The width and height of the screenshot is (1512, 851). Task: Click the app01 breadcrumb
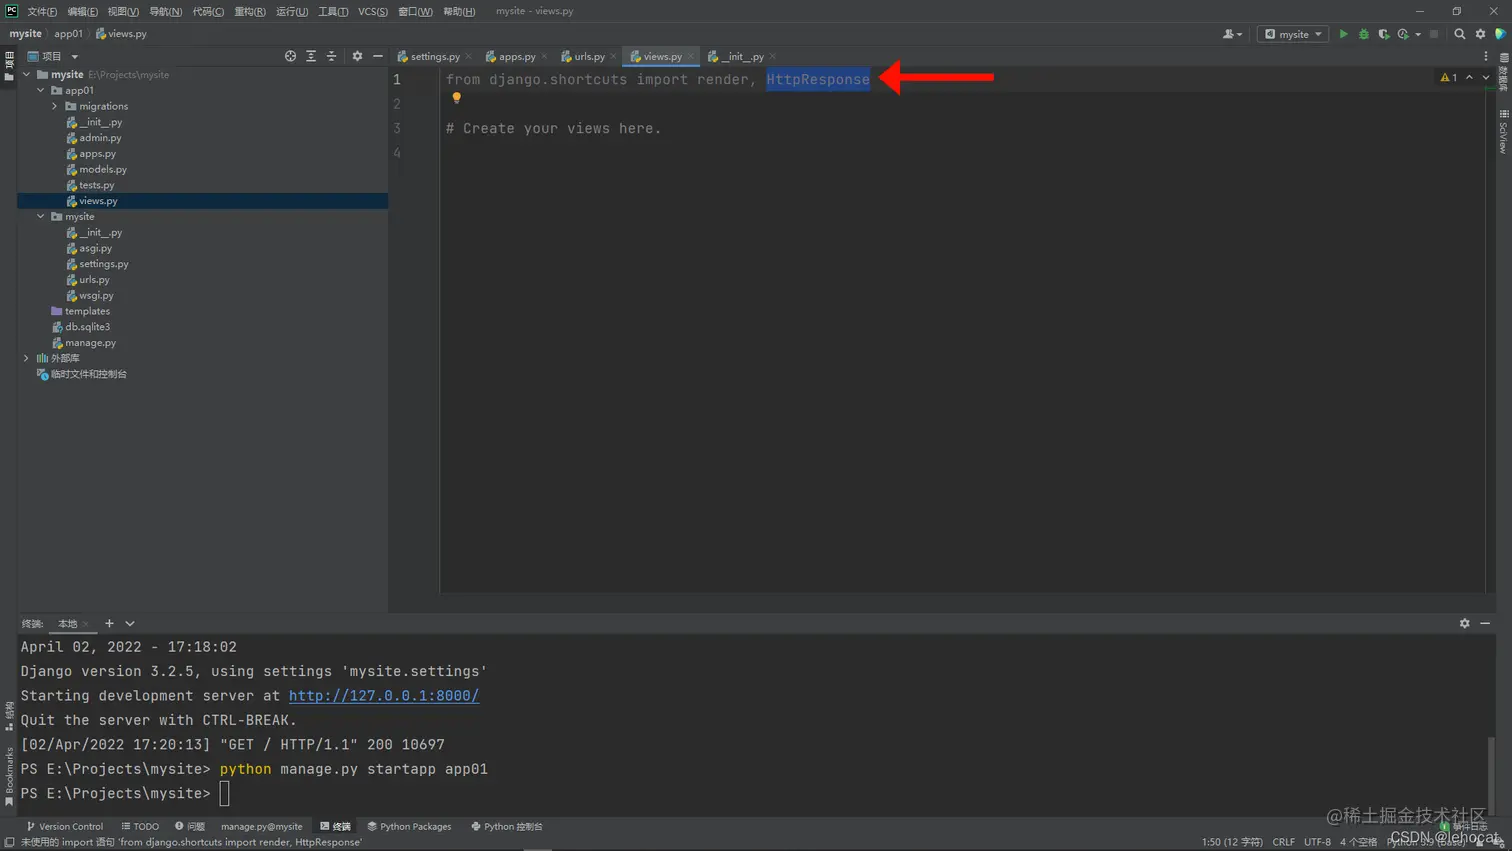(68, 34)
